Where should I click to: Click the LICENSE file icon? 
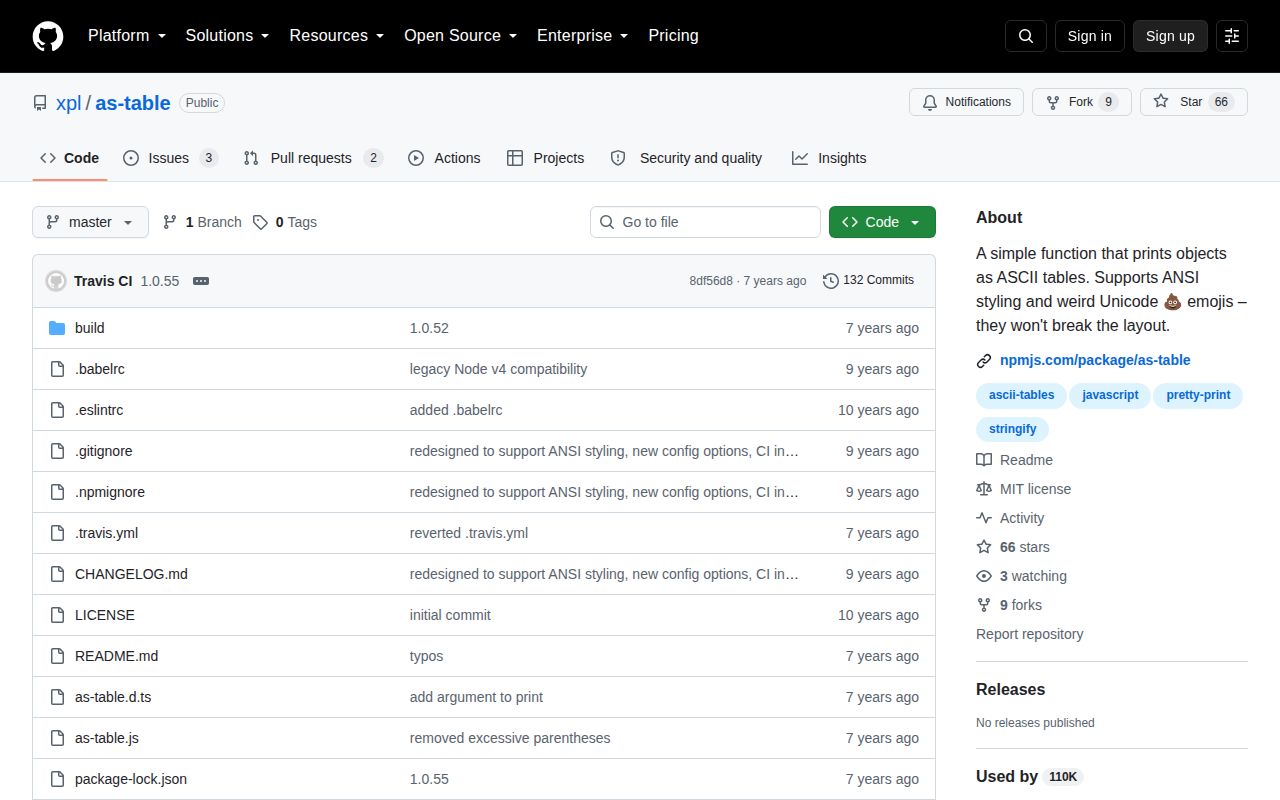(x=57, y=615)
